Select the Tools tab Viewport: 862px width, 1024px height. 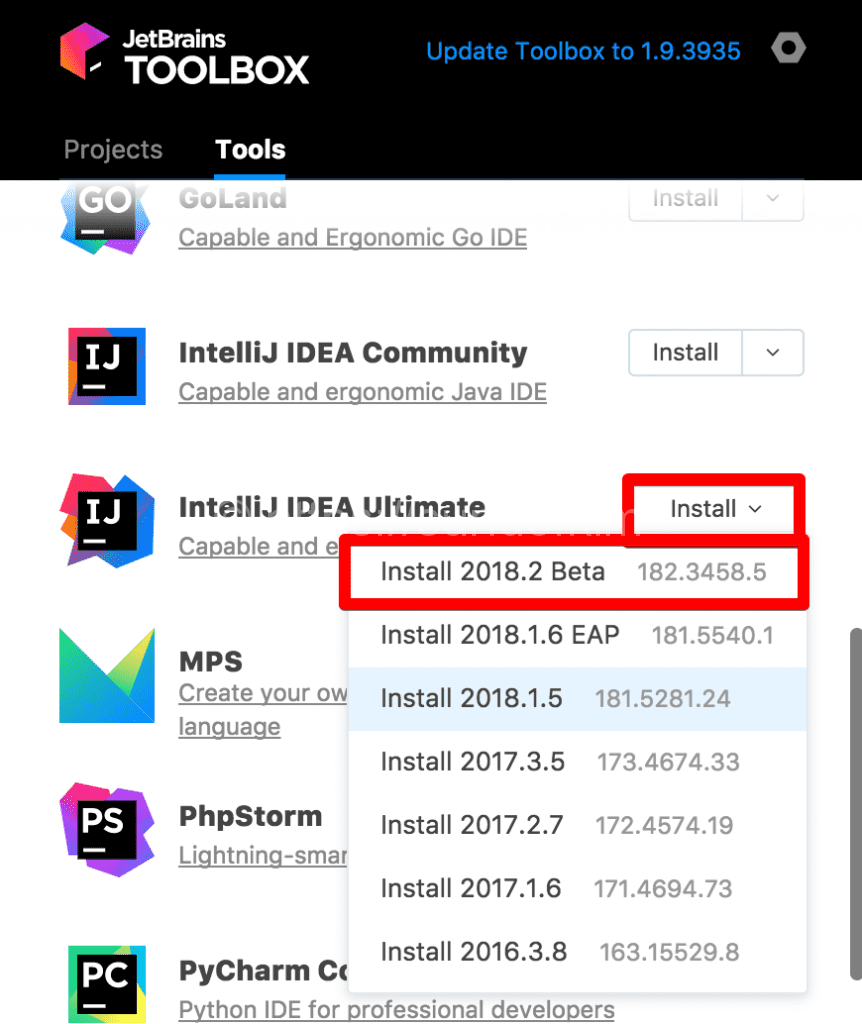point(250,150)
